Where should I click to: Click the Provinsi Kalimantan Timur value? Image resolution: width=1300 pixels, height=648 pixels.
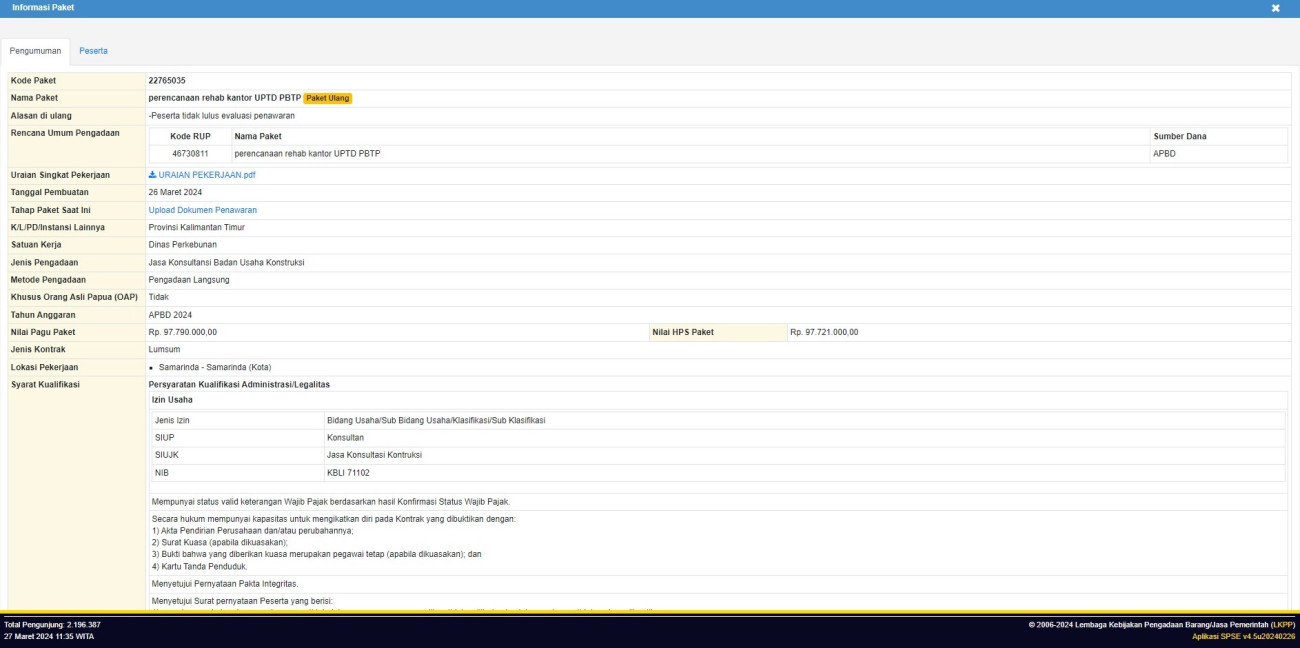(196, 227)
